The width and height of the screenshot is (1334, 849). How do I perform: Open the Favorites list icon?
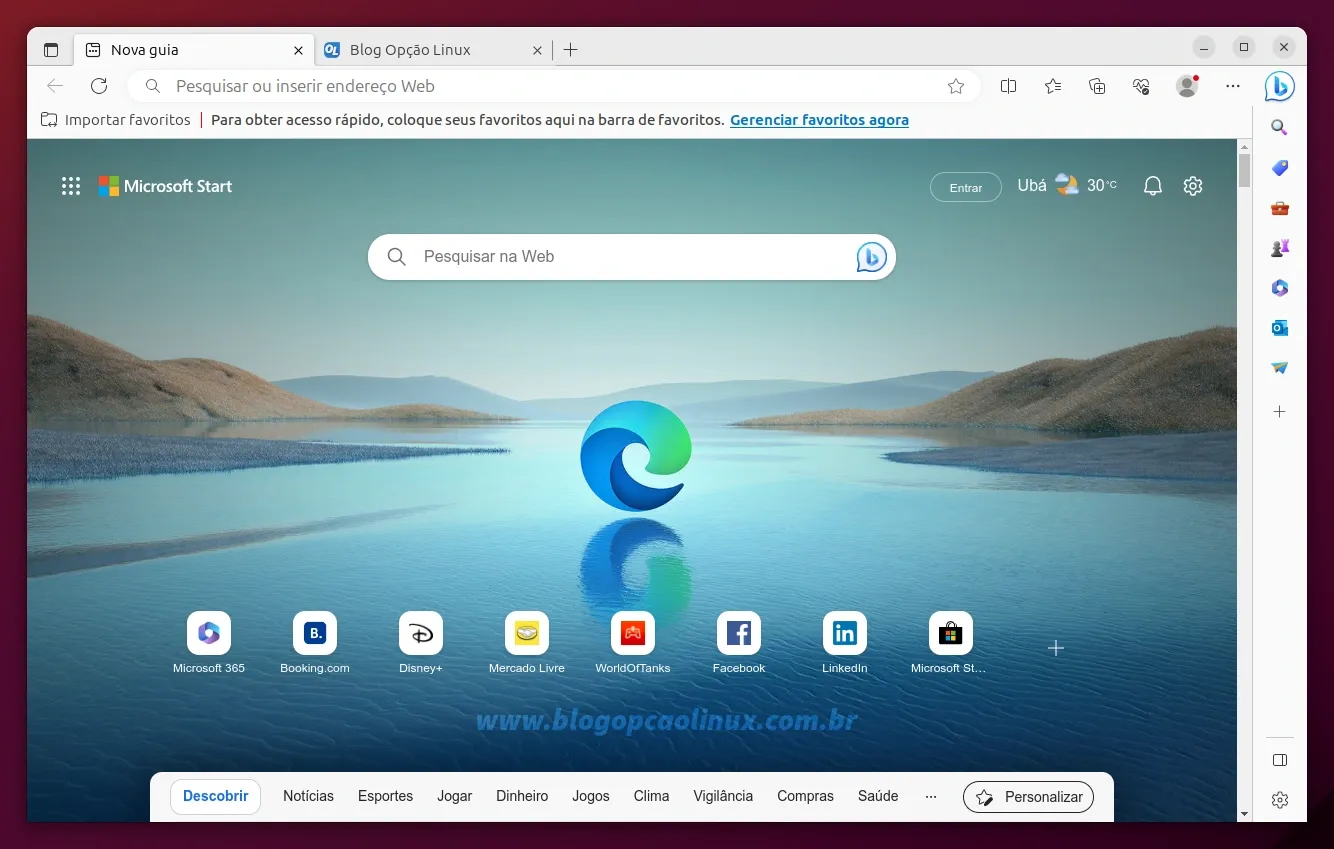pos(1053,86)
